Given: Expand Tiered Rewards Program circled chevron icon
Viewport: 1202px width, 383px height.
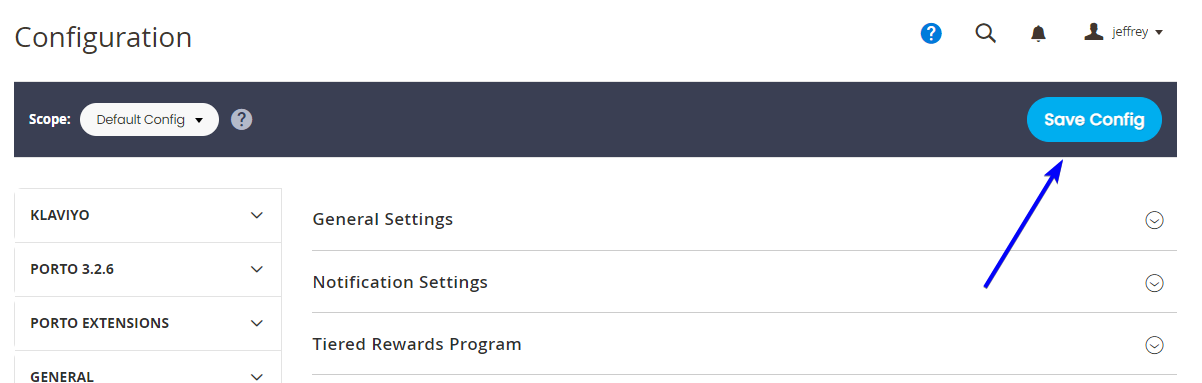Looking at the screenshot, I should coord(1154,345).
